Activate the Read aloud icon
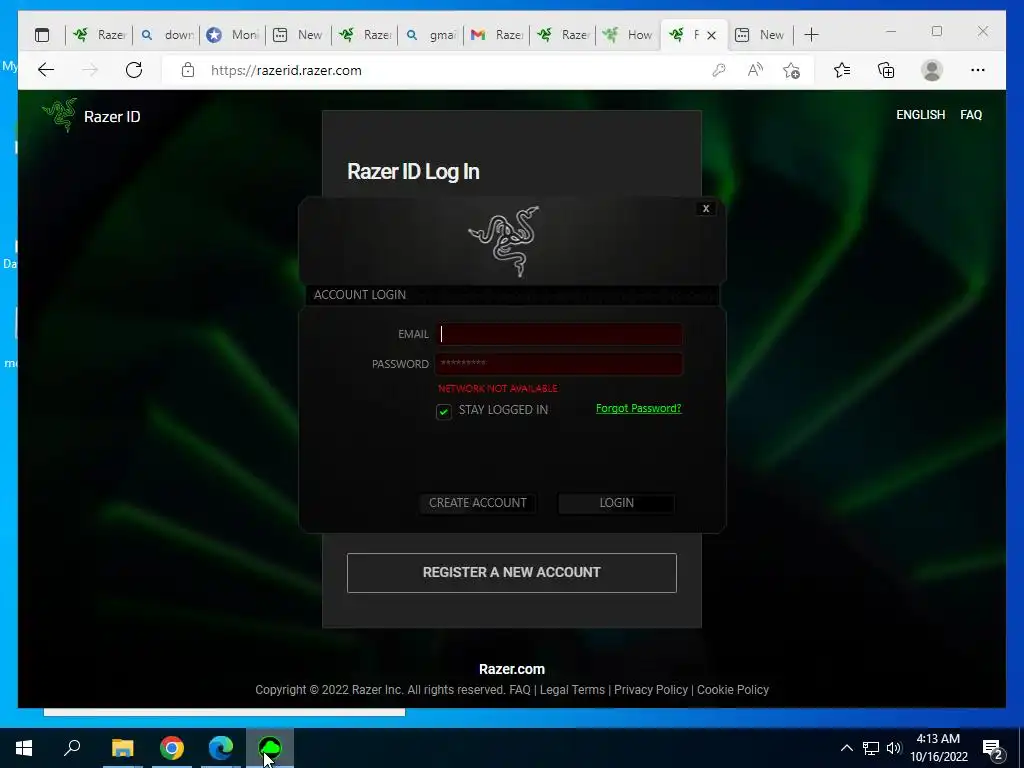This screenshot has height=768, width=1024. (756, 70)
